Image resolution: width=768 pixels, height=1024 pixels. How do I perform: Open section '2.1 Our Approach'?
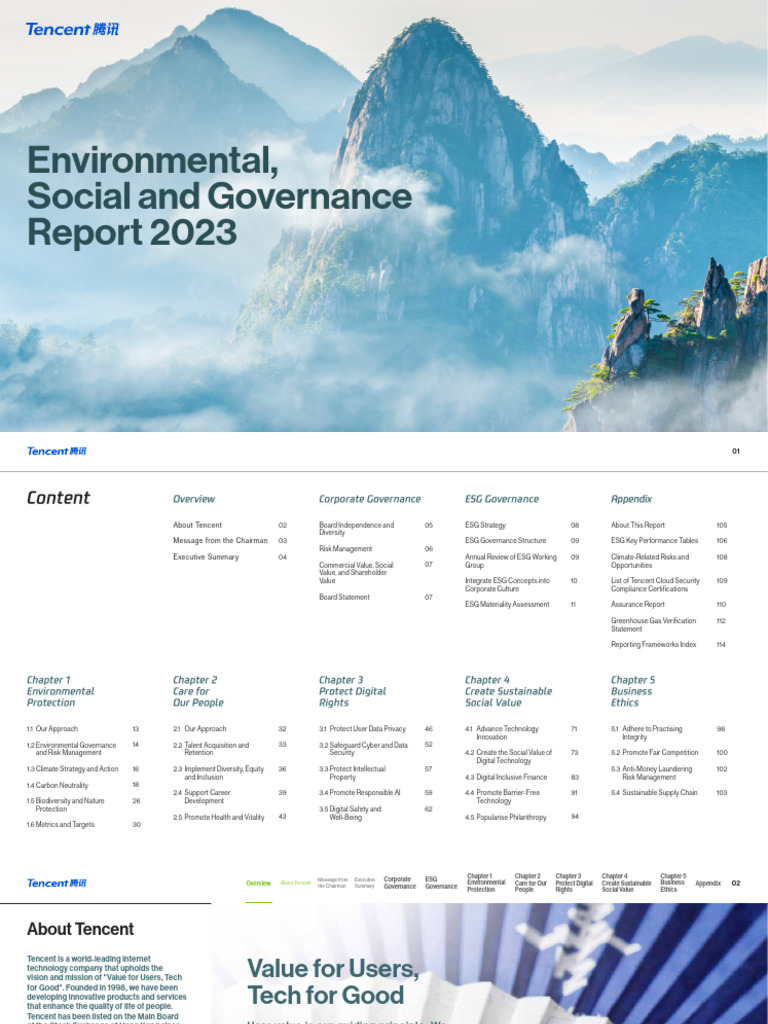tap(200, 729)
